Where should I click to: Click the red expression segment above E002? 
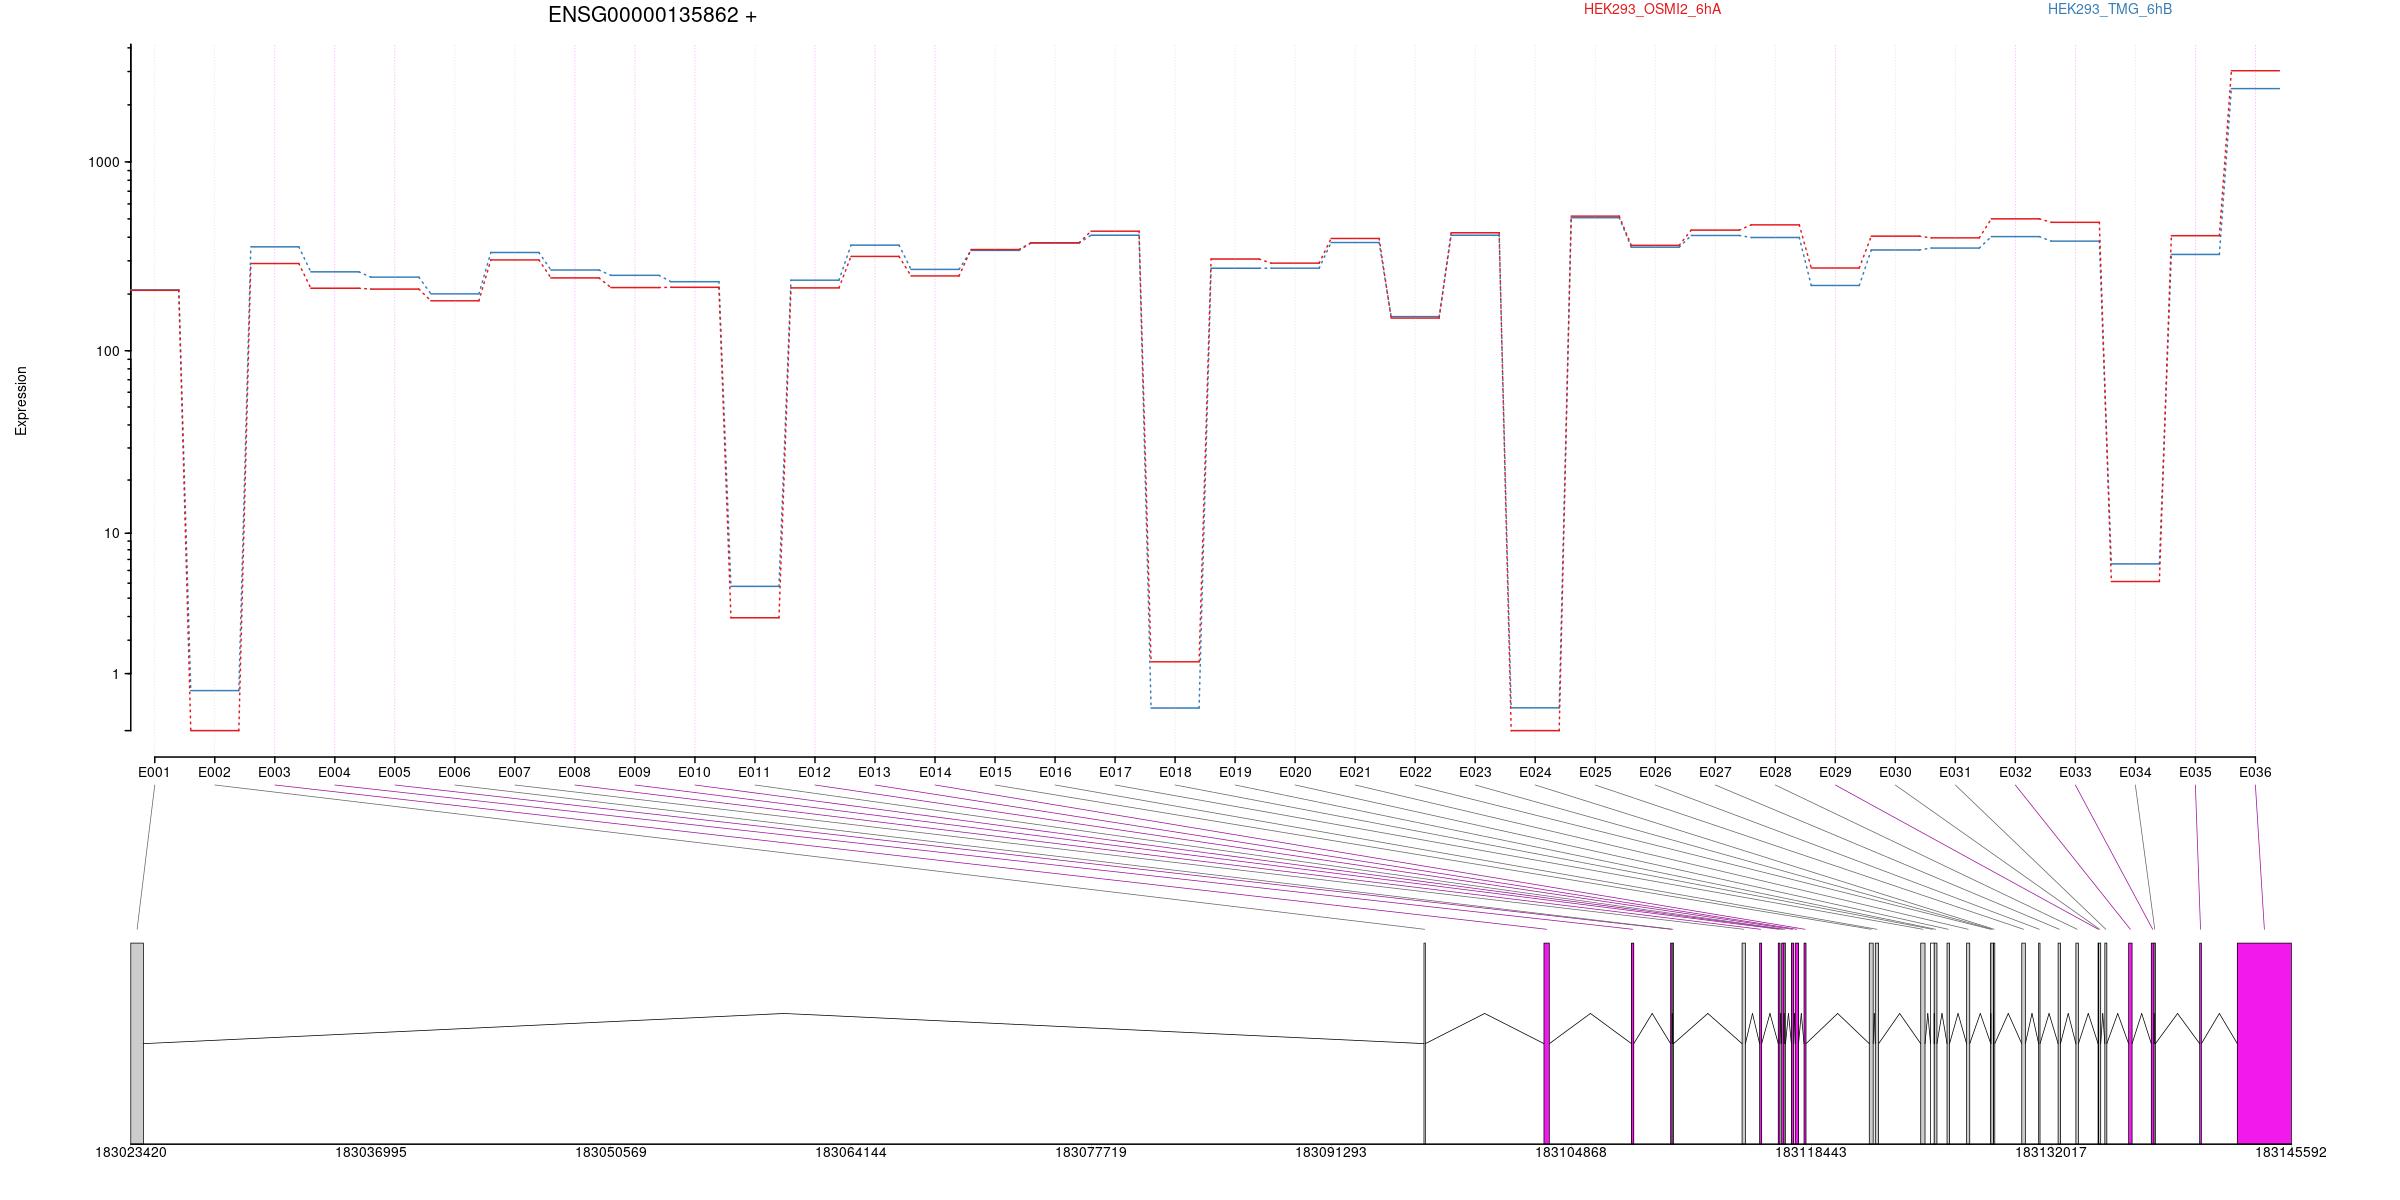click(x=214, y=731)
